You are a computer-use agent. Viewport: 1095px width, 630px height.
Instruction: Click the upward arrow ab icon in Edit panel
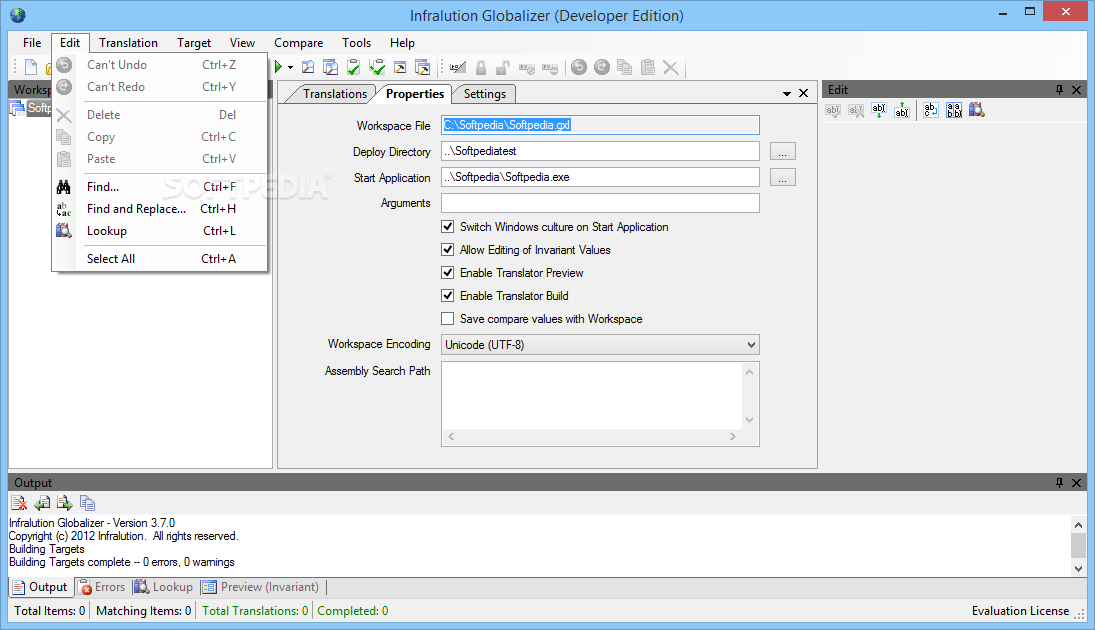click(x=902, y=110)
